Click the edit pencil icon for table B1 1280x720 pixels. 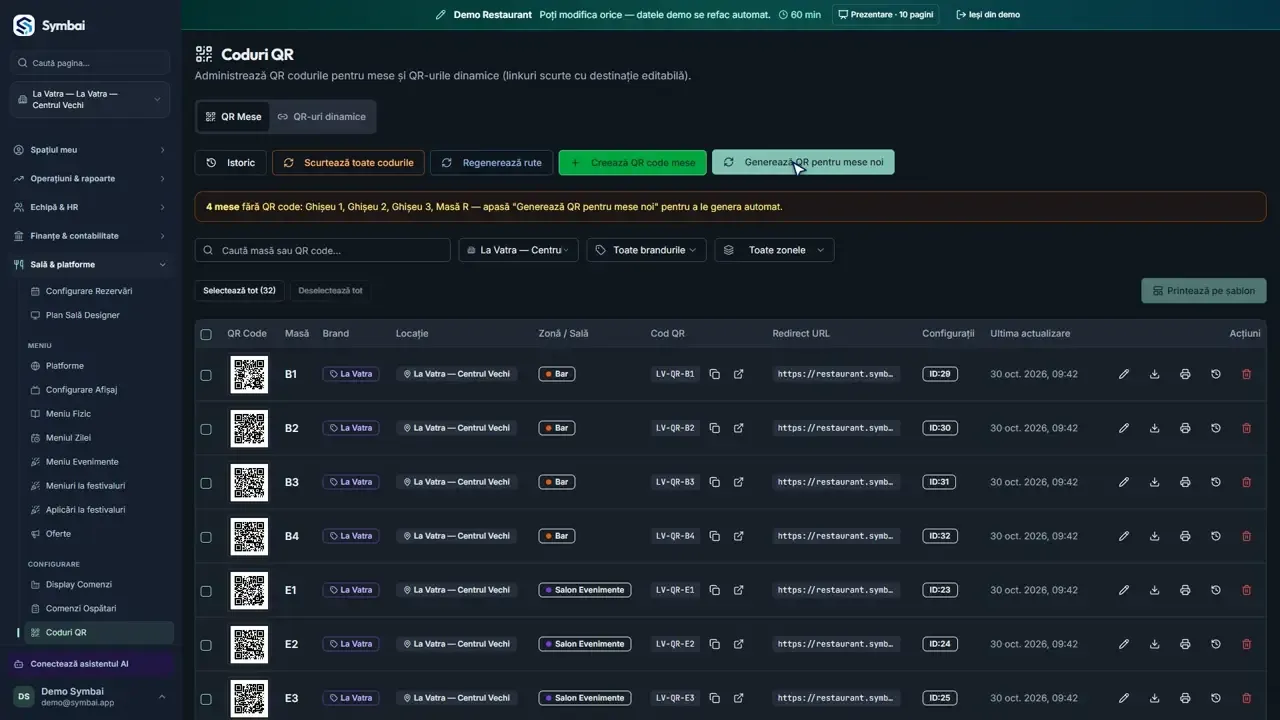(1124, 374)
